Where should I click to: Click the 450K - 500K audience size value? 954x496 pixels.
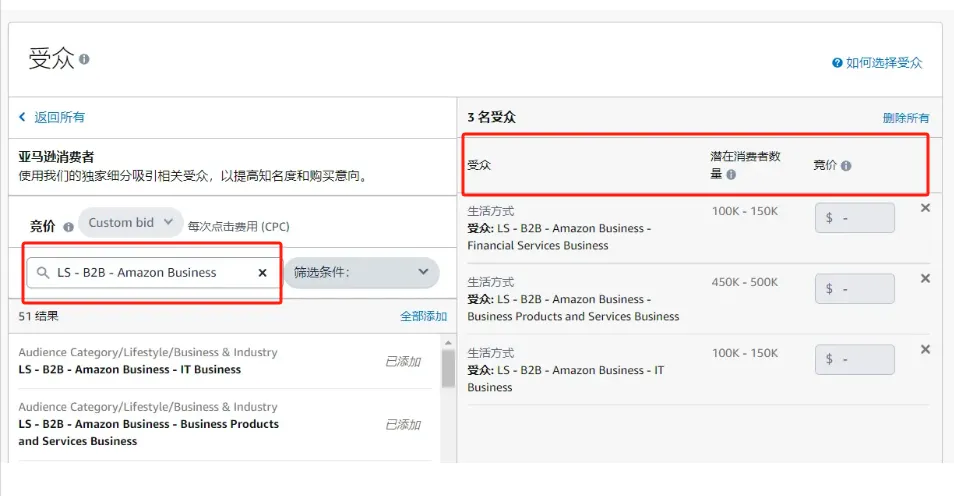[745, 282]
